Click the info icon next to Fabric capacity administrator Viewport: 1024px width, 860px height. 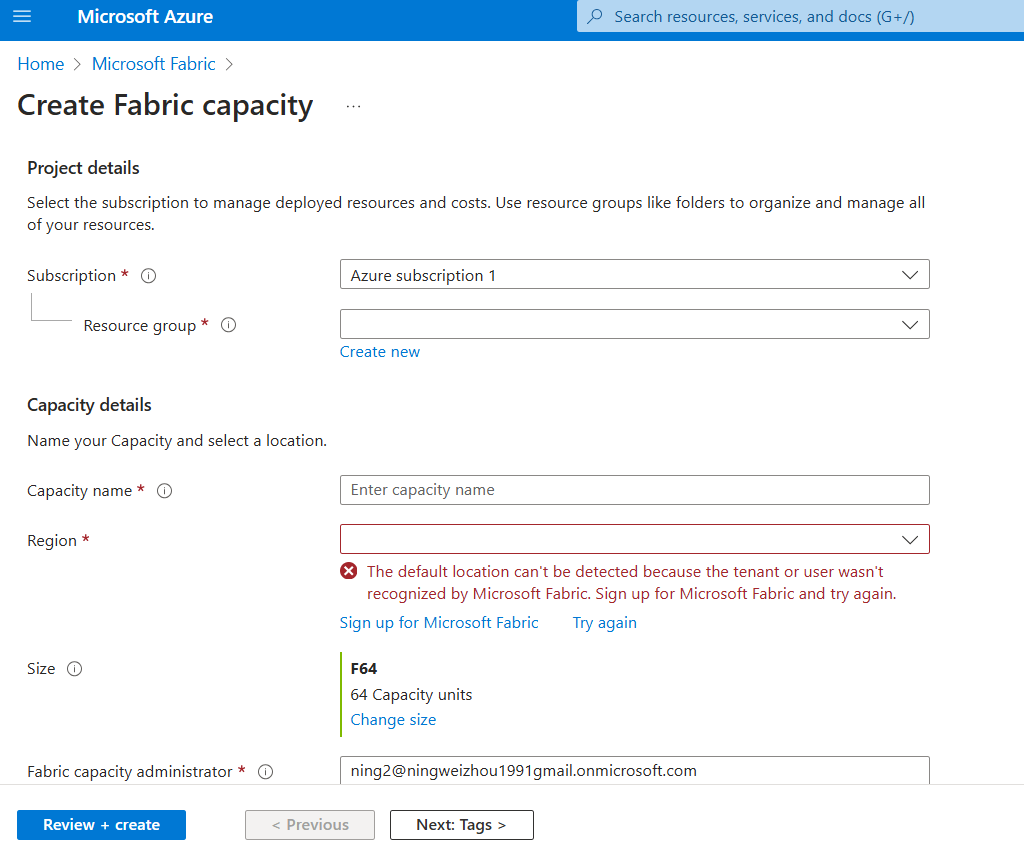265,771
